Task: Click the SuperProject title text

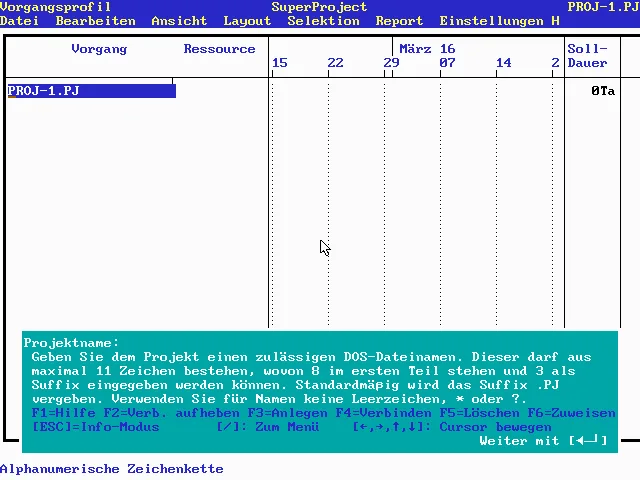Action: tap(319, 7)
